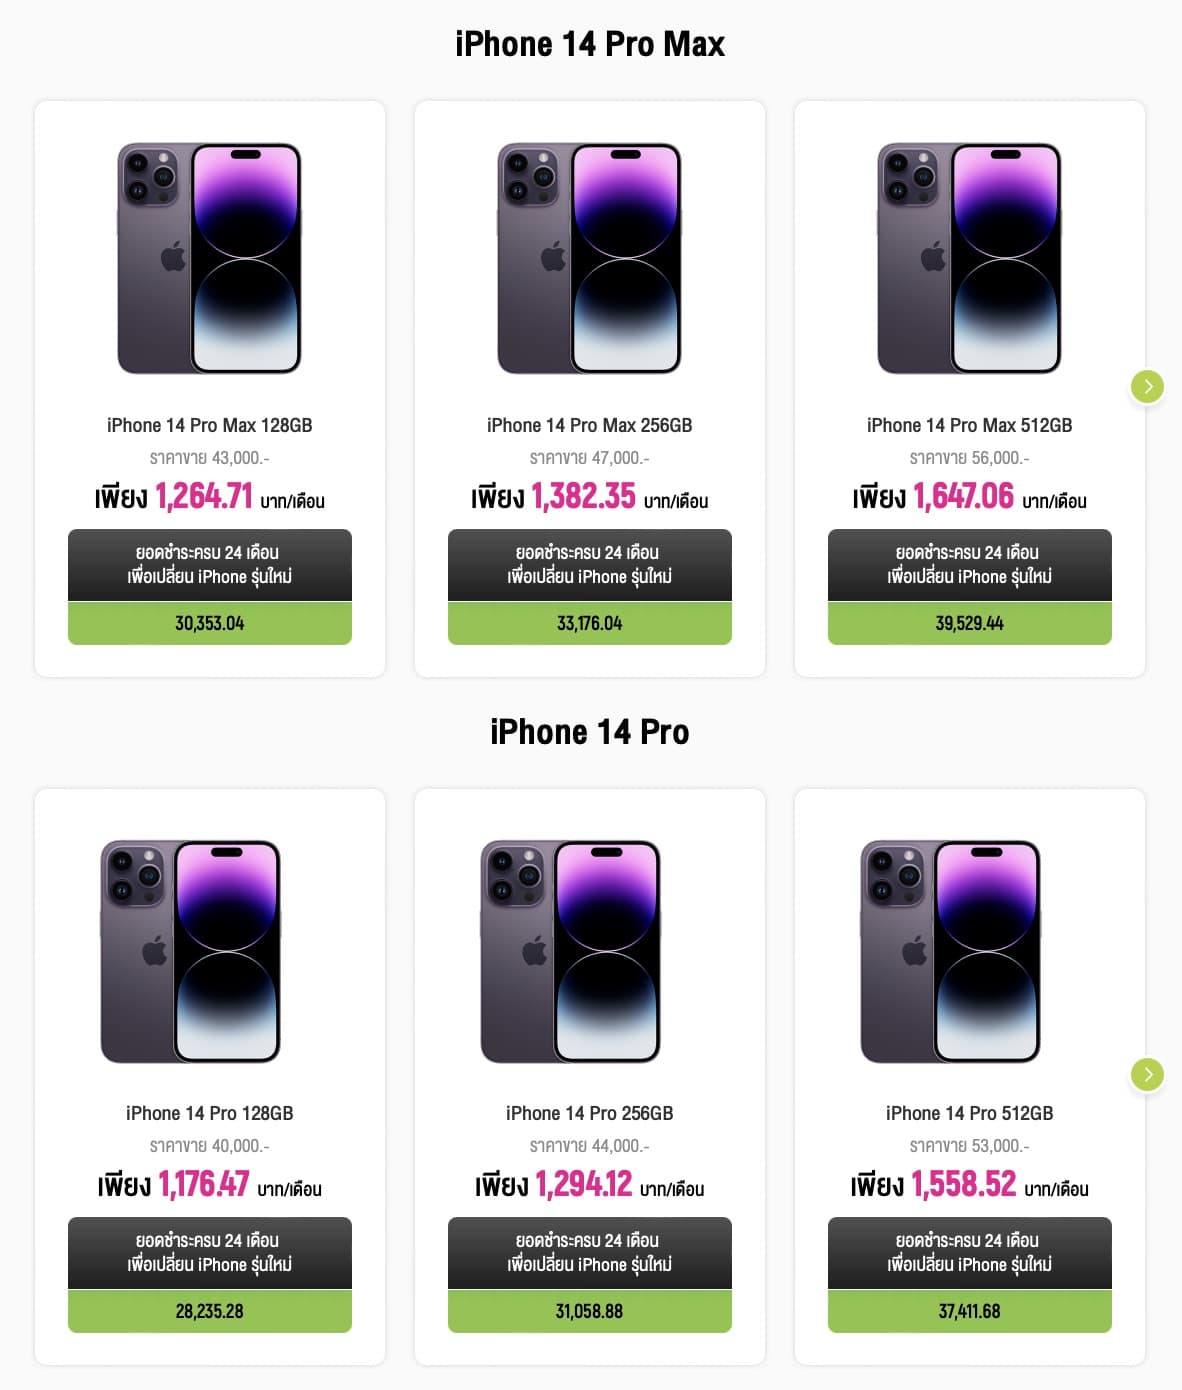1182x1390 pixels.
Task: Click the green 37,411.68 total payment bar
Action: coord(969,1311)
